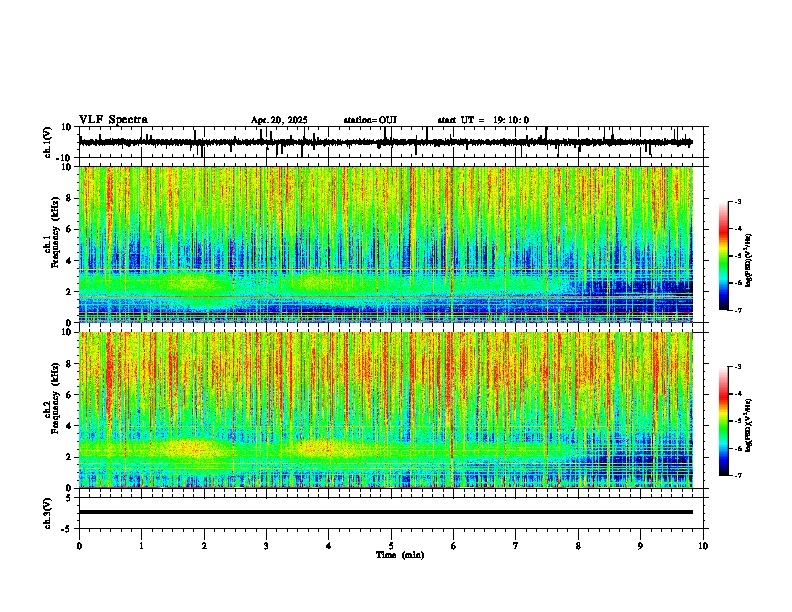Click the ch.1 'Frequency (kHz)' axis label

pos(55,231)
